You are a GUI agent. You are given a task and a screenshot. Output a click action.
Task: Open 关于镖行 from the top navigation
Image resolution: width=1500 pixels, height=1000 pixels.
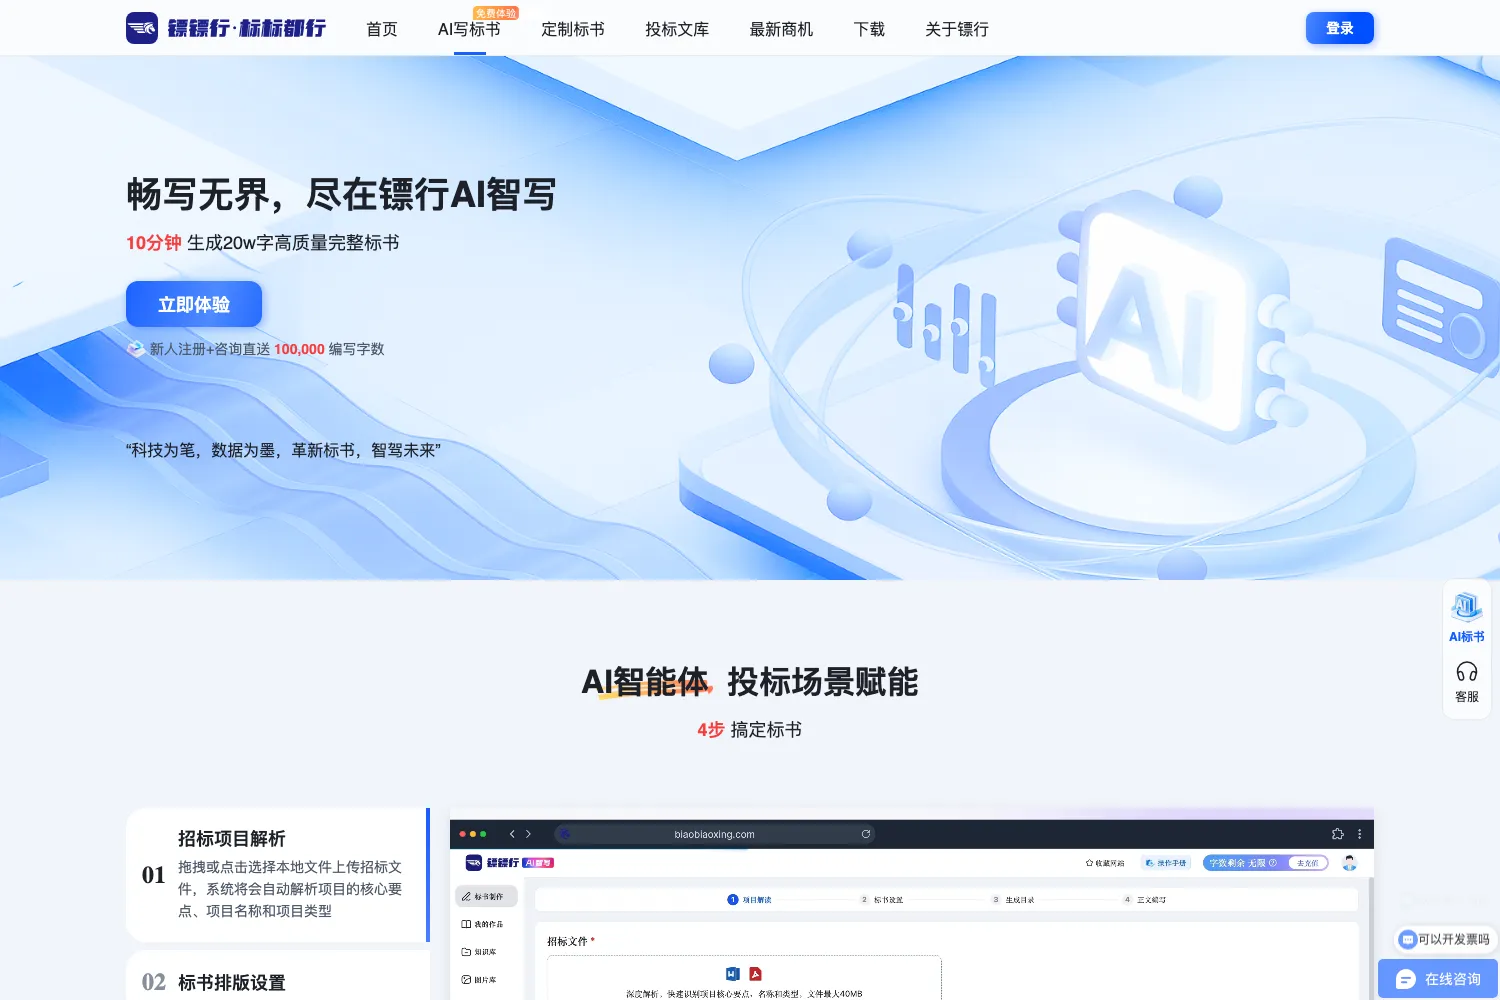click(x=957, y=29)
